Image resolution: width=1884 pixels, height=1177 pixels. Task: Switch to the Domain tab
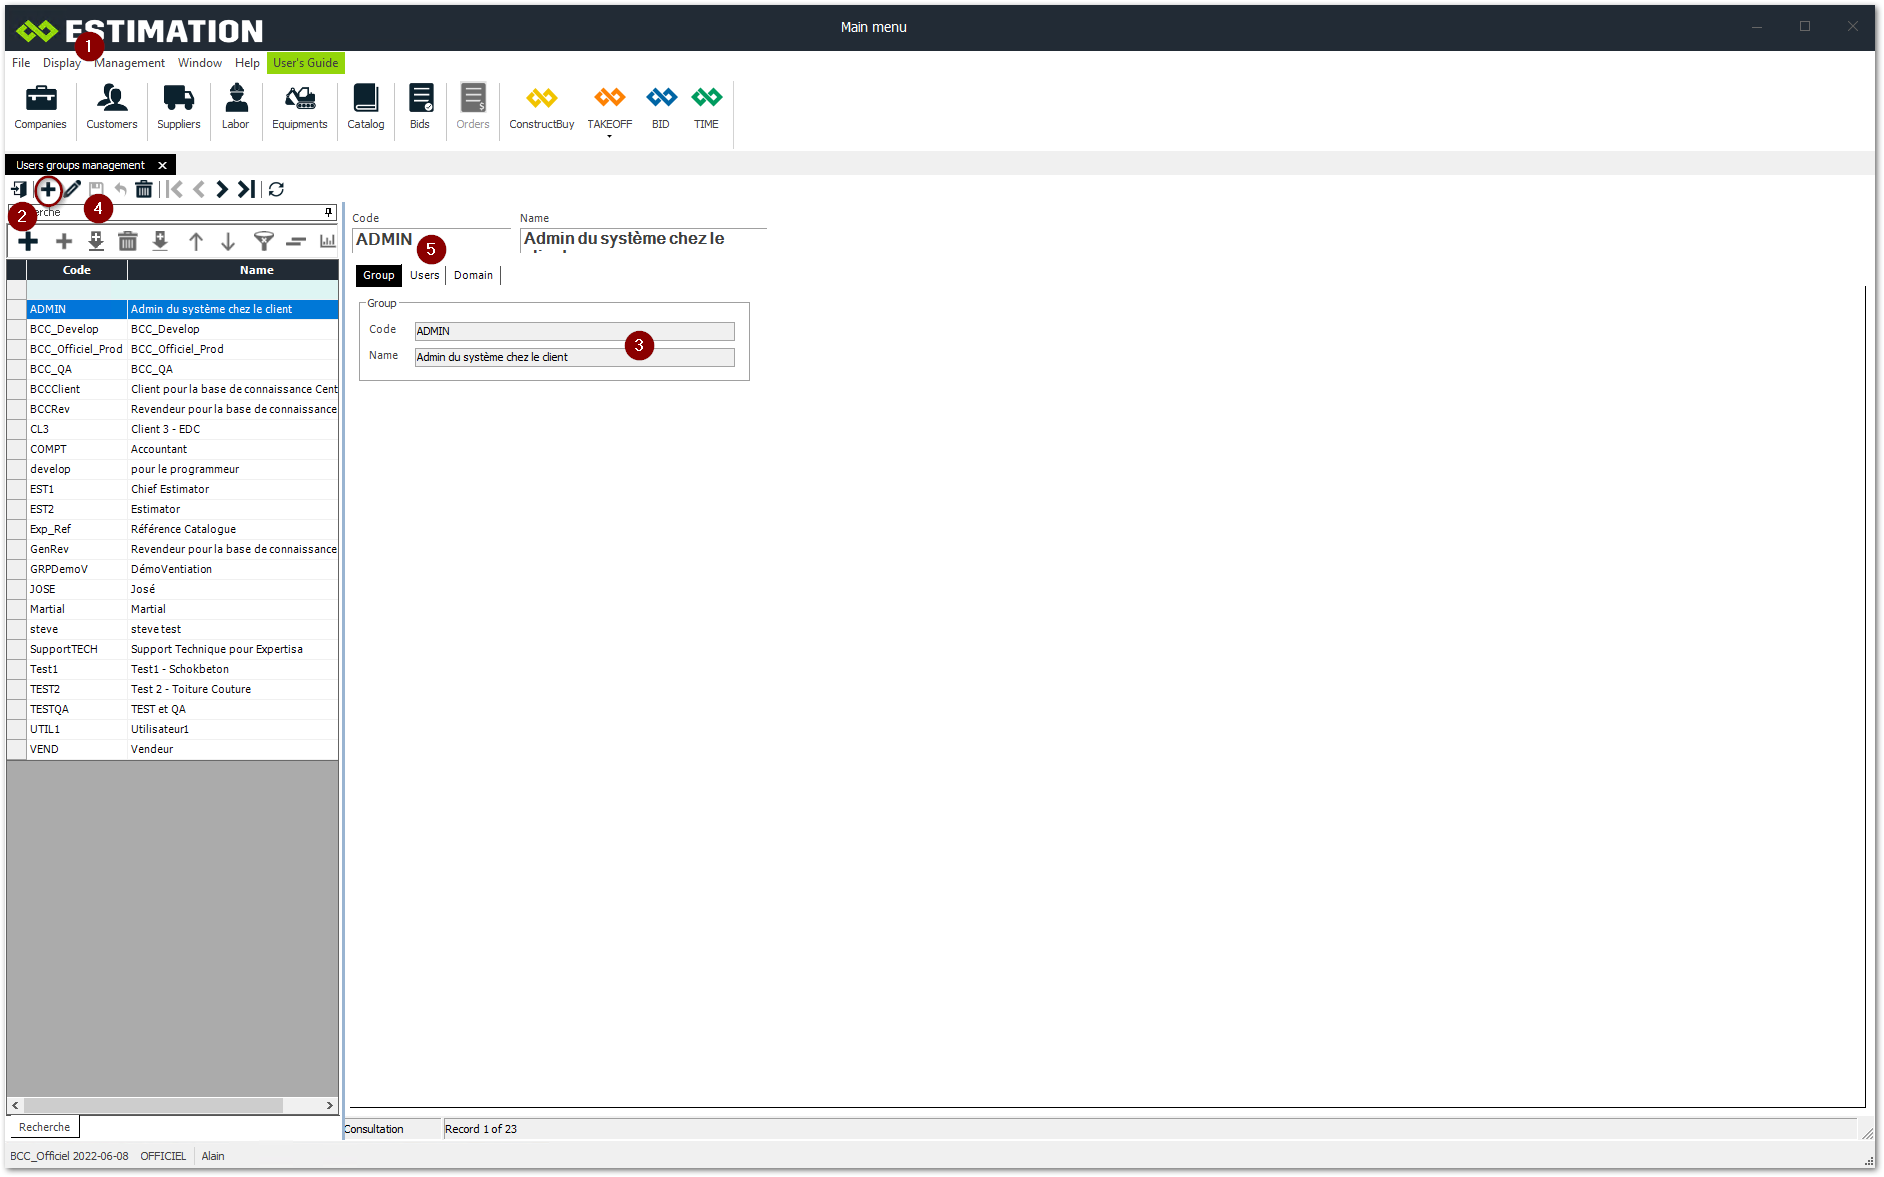[473, 275]
